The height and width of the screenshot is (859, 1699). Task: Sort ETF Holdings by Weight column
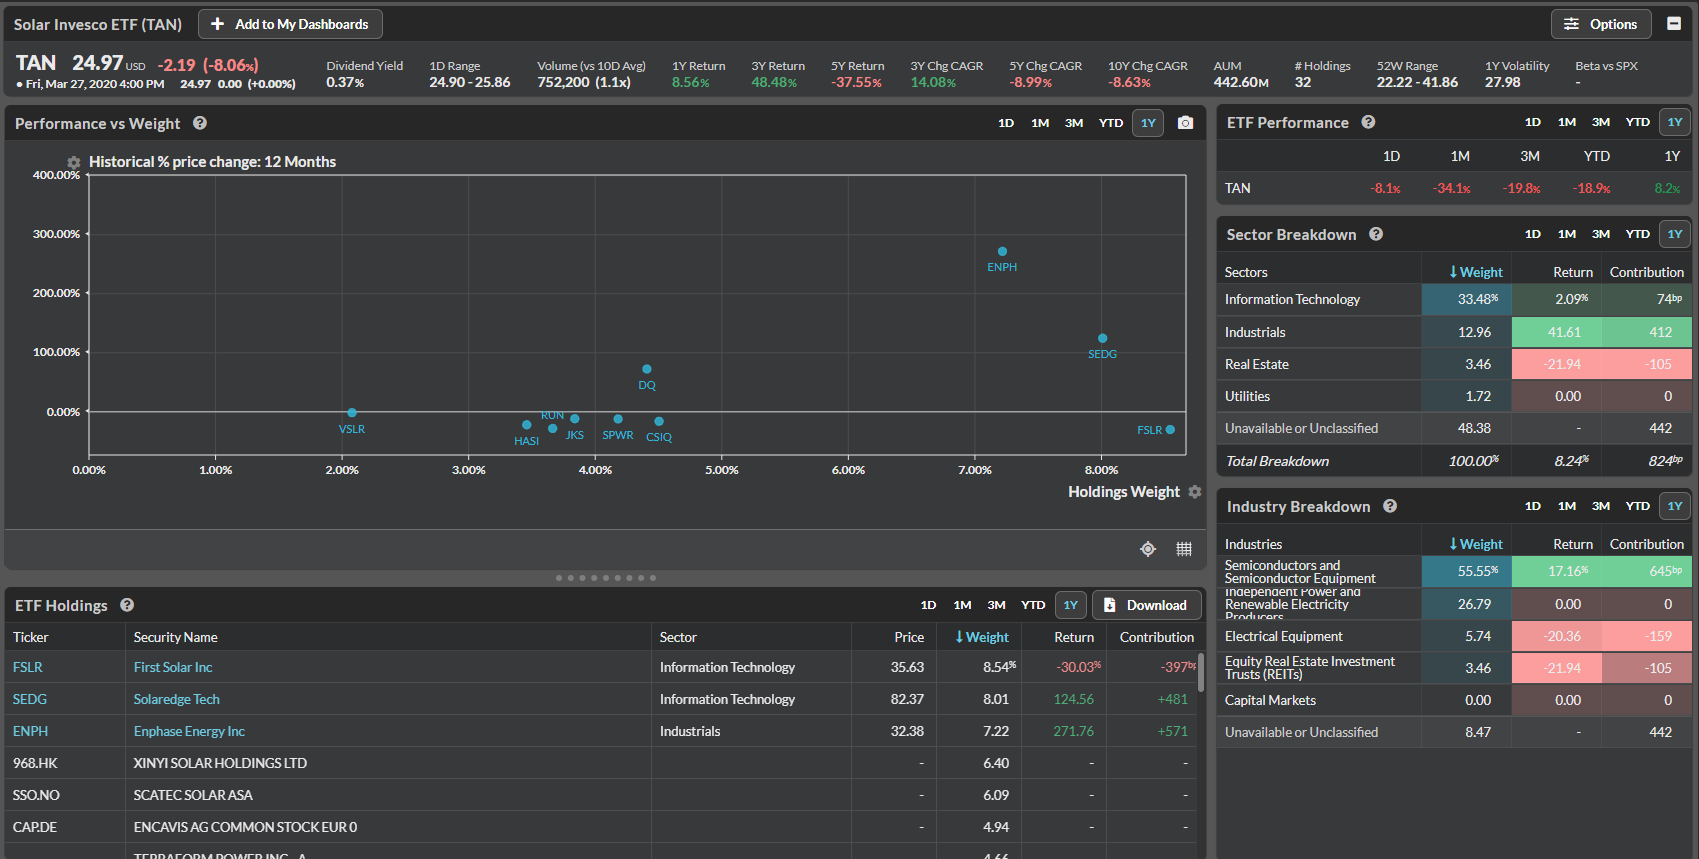point(982,637)
